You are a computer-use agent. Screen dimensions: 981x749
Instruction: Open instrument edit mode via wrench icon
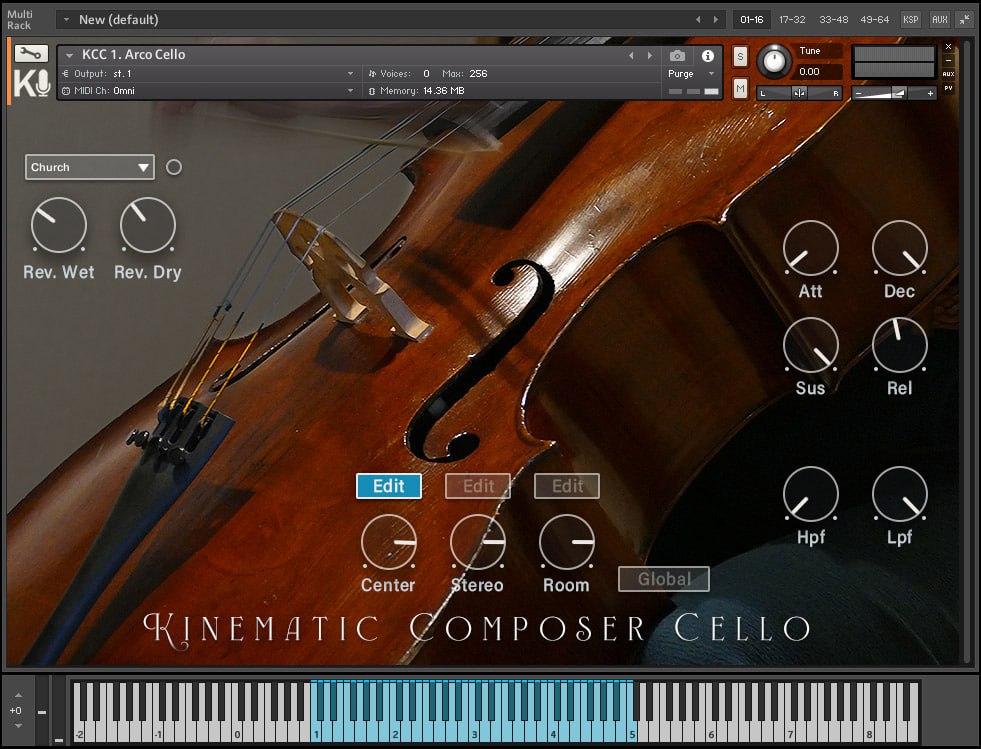31,54
